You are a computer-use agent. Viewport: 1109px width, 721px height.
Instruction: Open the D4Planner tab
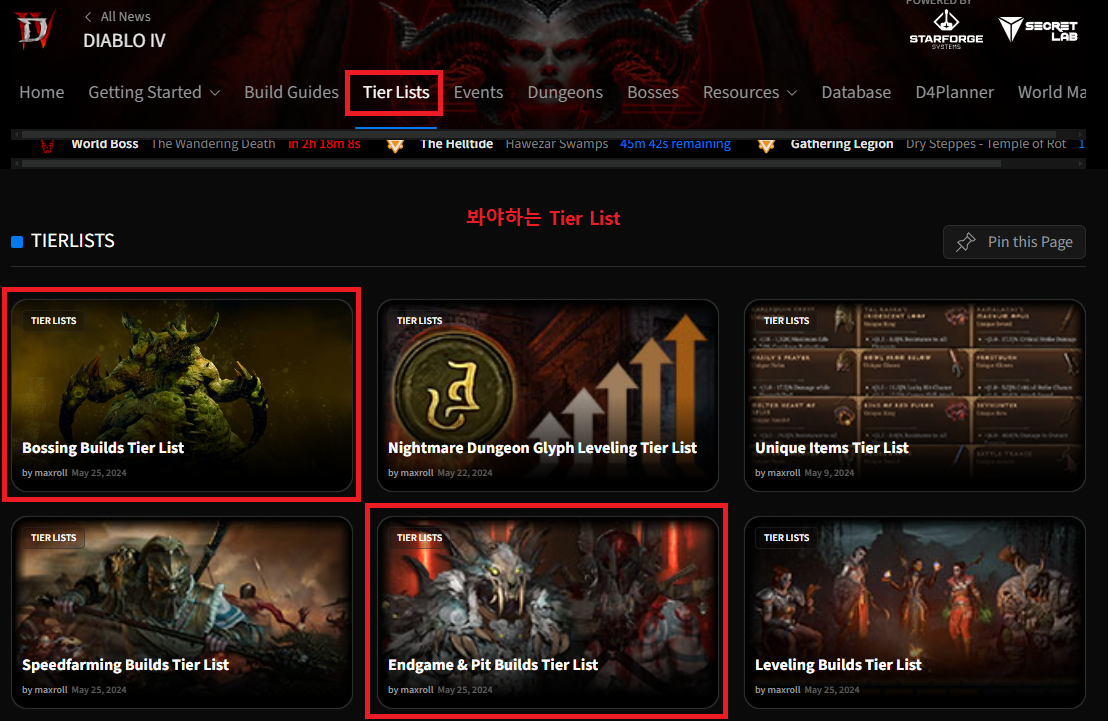954,93
